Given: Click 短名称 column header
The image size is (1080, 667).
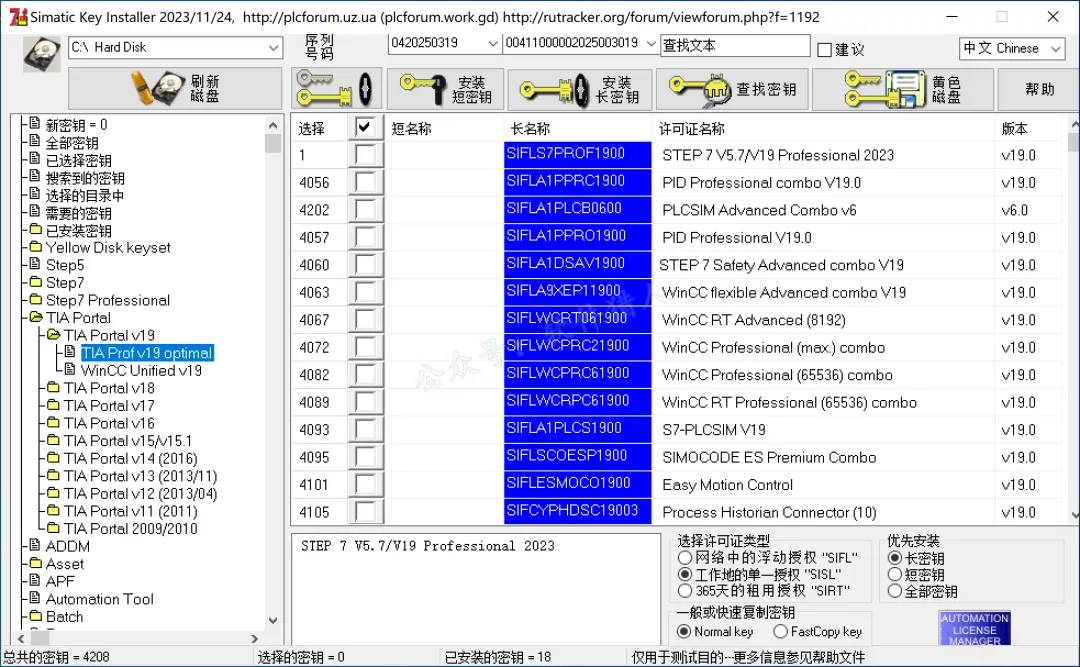Looking at the screenshot, I should click(411, 129).
